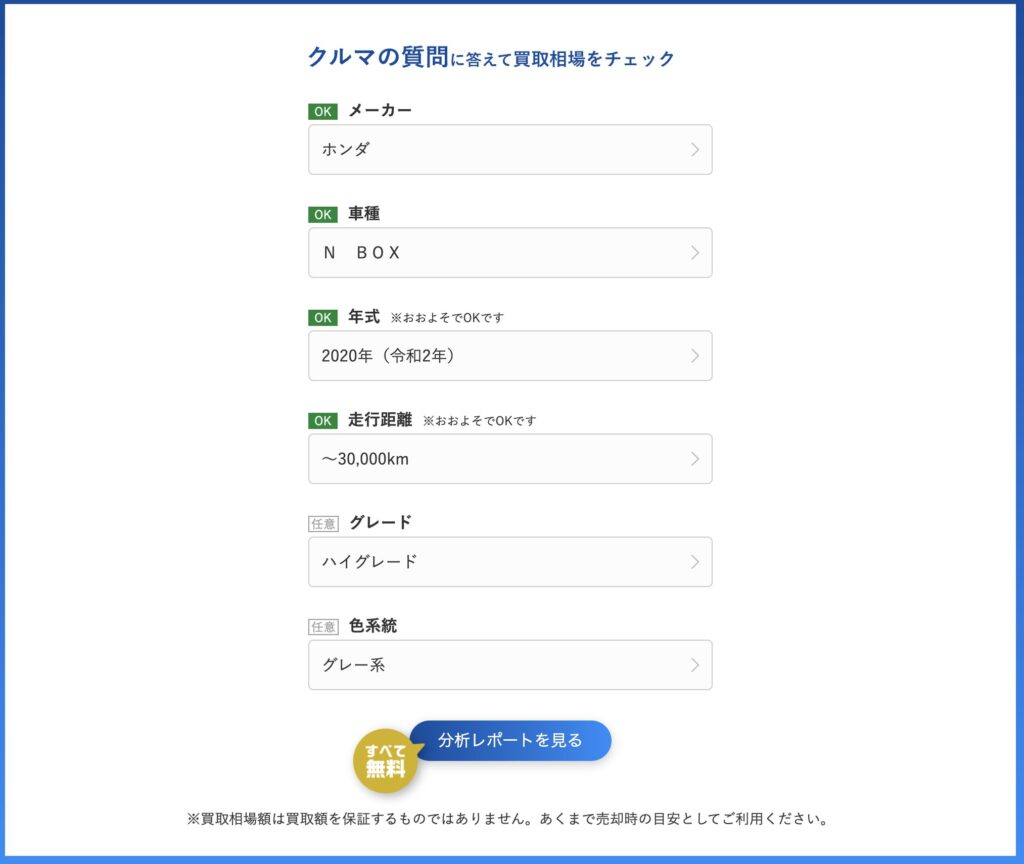Click the chevron arrow in 走行距離 field

[695, 459]
